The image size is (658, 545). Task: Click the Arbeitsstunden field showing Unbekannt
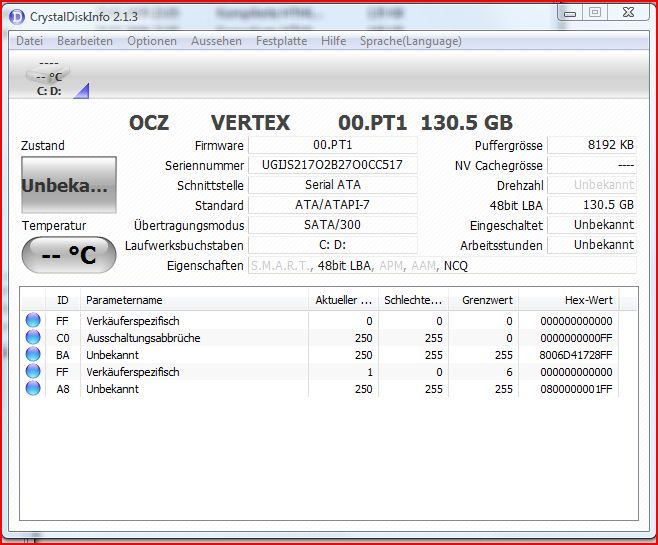[592, 245]
